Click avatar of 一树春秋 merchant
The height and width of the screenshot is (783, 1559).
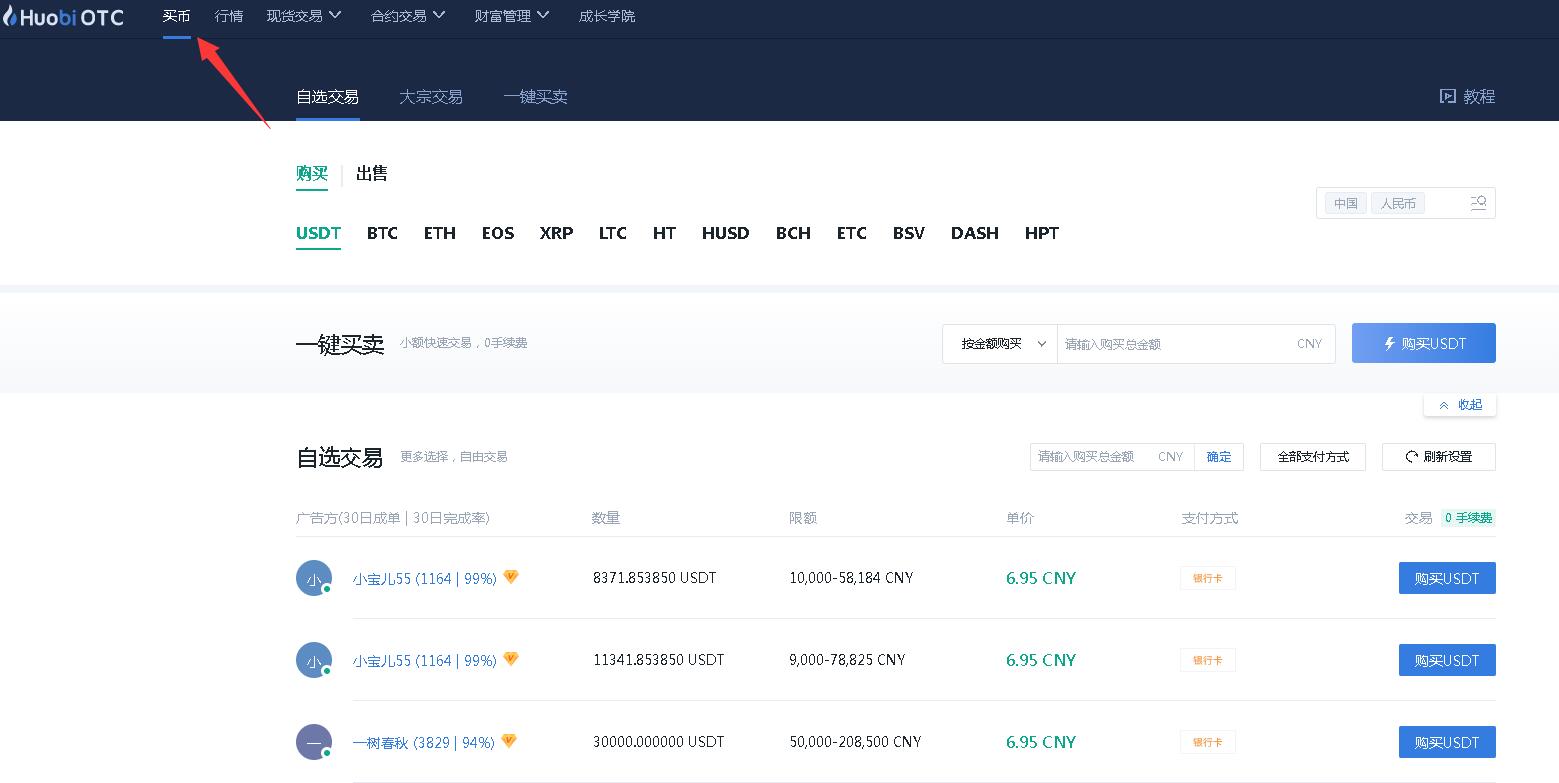coord(314,742)
